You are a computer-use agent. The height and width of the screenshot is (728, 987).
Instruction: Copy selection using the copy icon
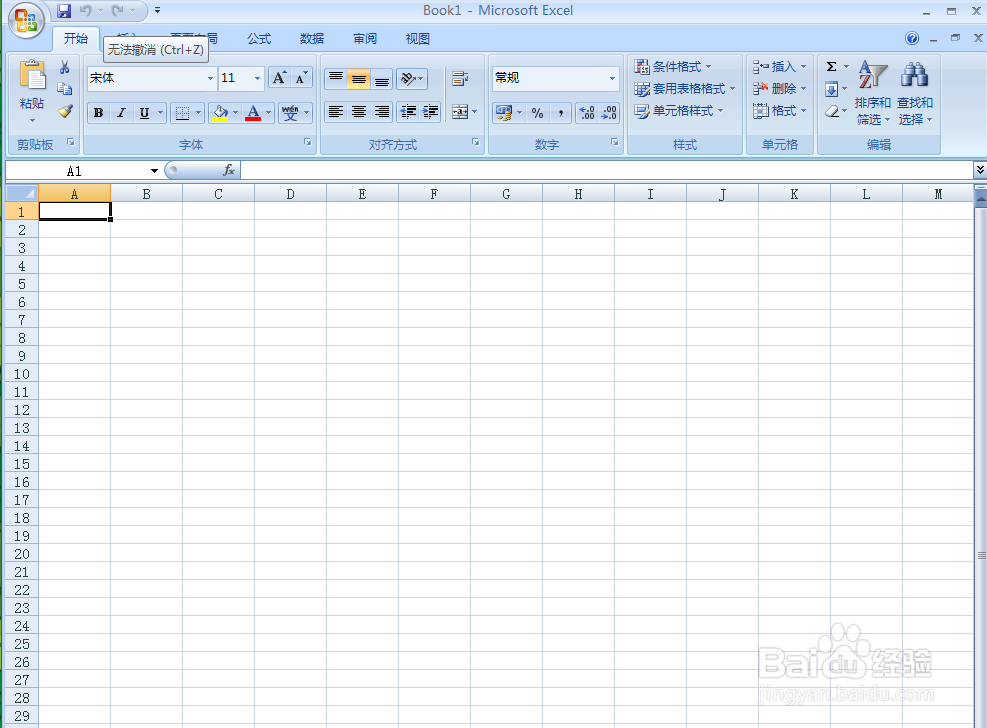click(x=64, y=89)
